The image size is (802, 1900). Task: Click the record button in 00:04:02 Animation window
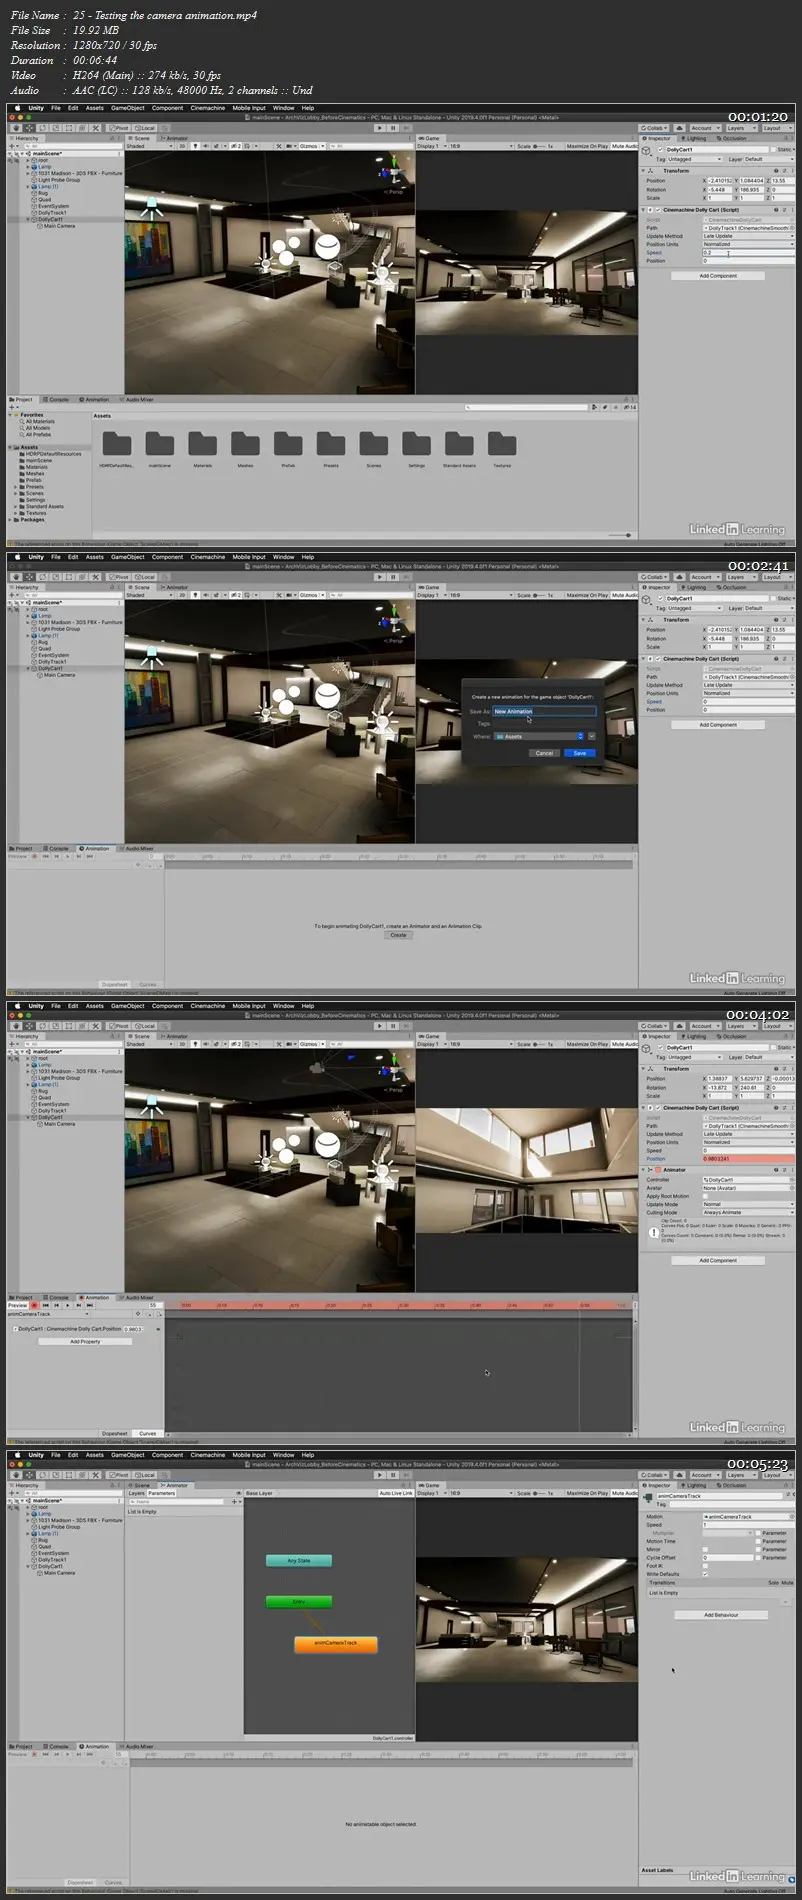click(34, 1305)
